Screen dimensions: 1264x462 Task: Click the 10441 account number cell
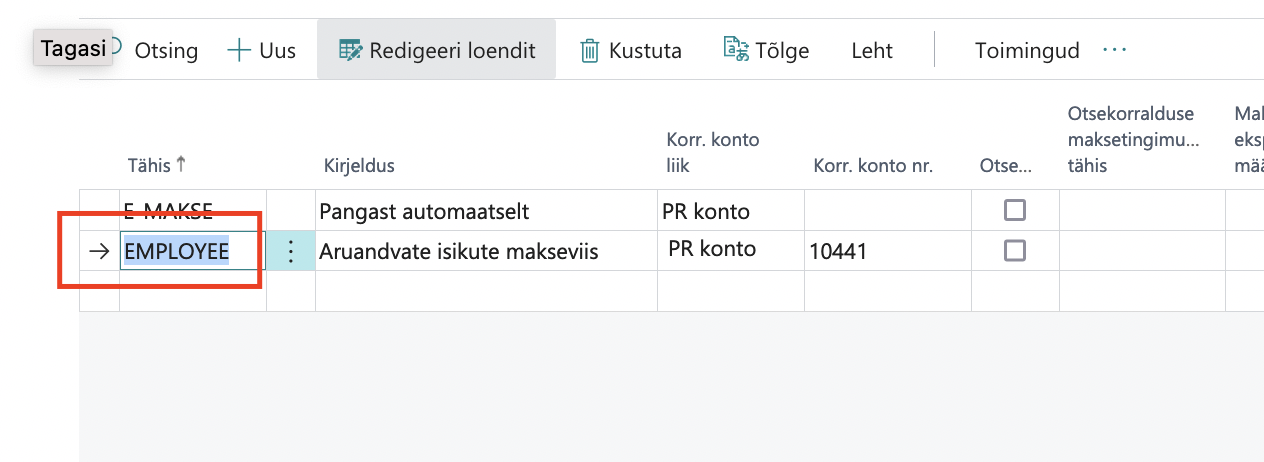[x=888, y=251]
